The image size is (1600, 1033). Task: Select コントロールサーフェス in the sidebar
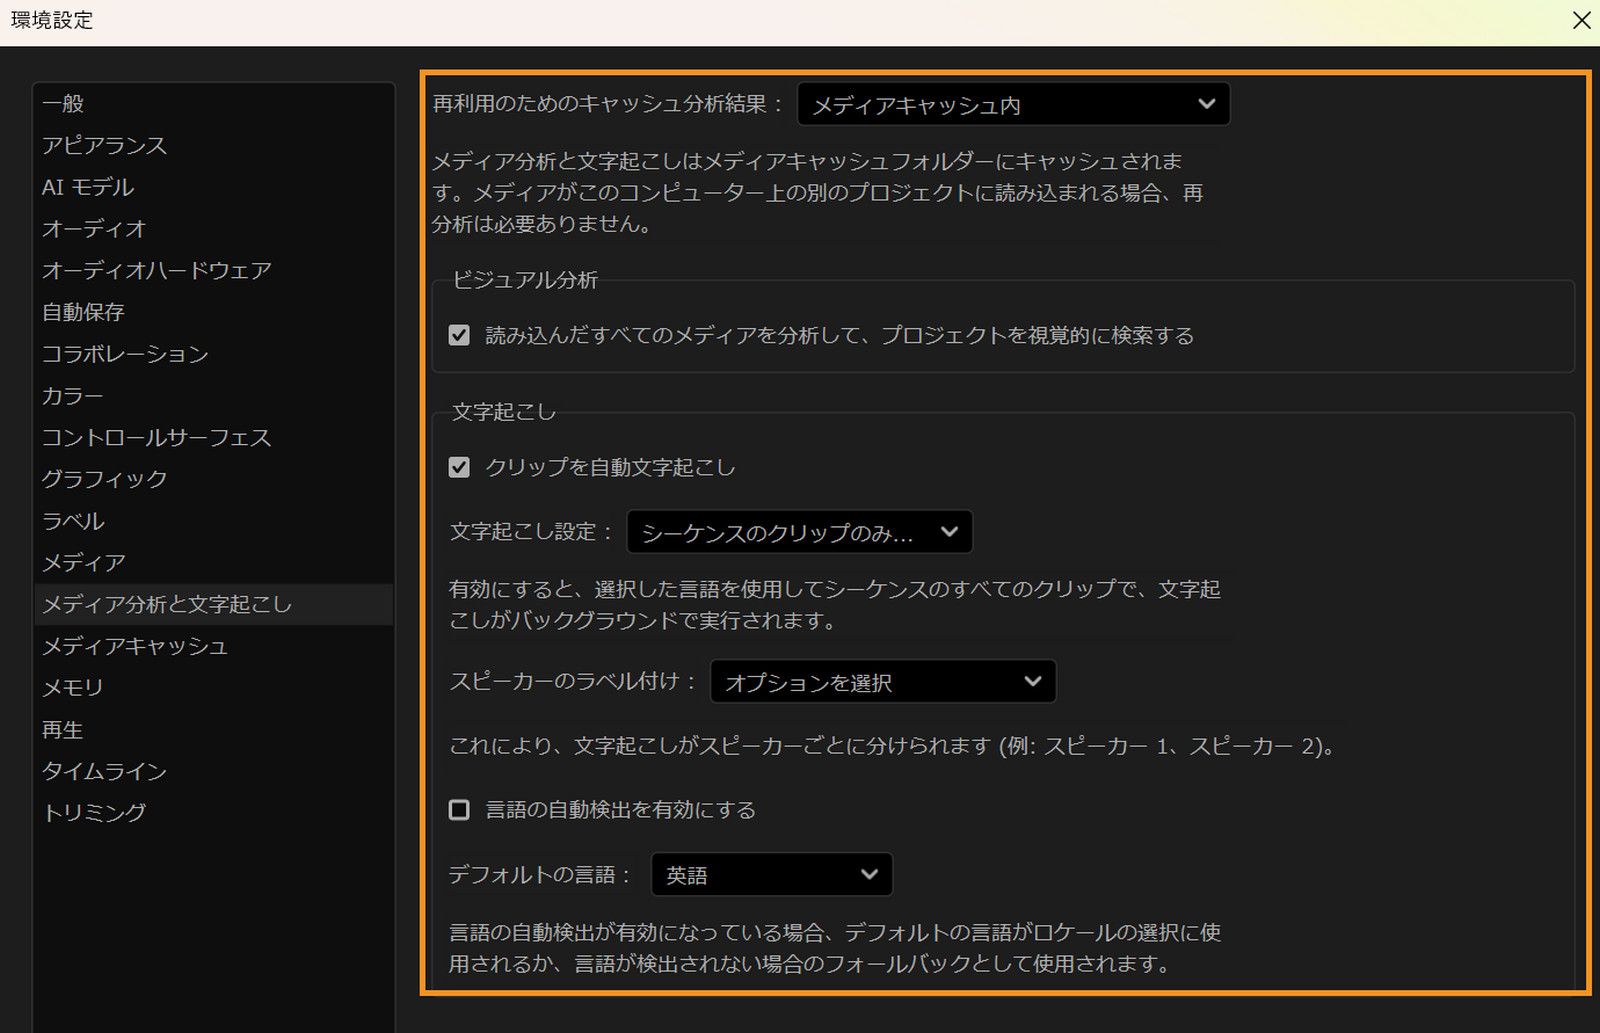[x=155, y=437]
